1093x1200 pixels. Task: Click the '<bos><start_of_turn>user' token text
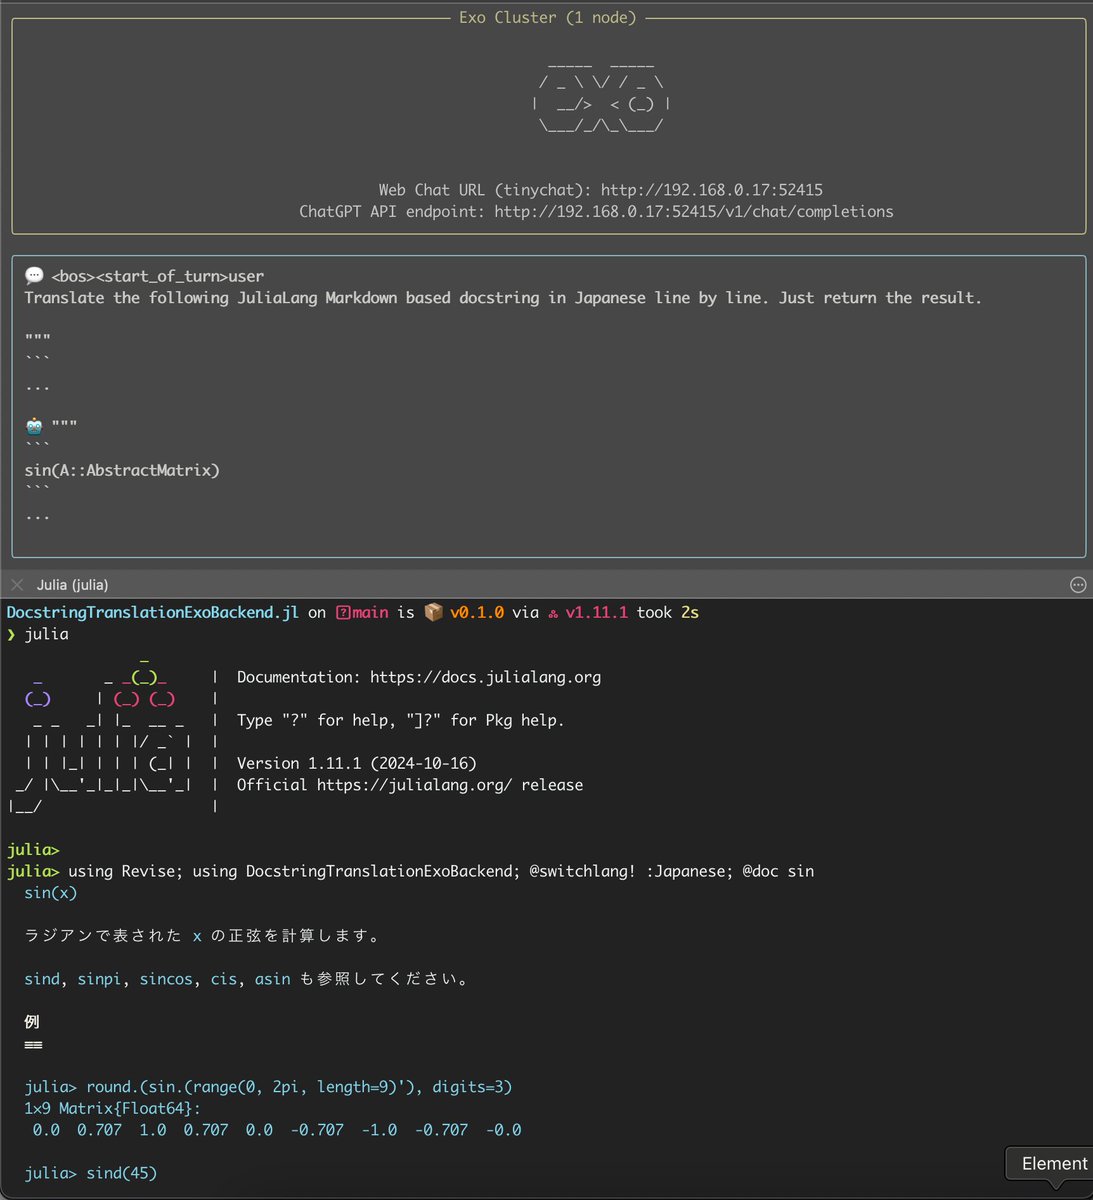158,276
